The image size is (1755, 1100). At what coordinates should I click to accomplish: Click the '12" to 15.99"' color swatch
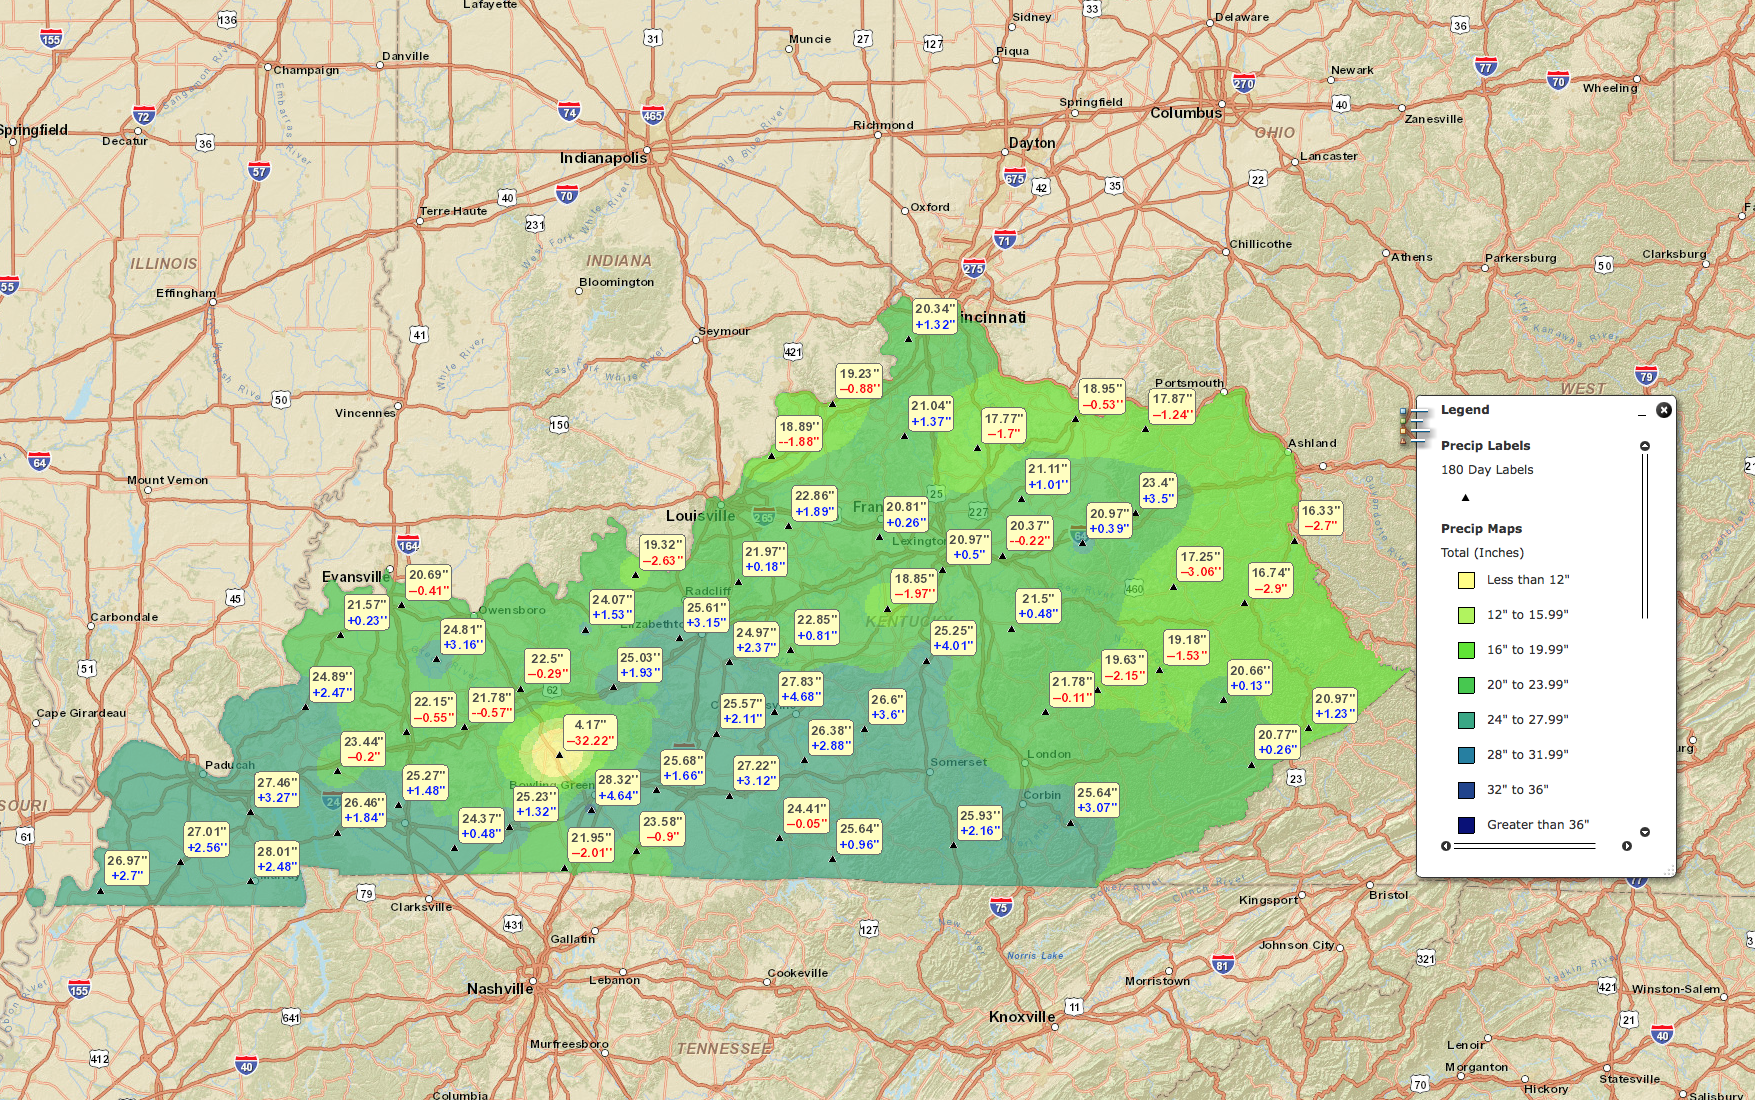[1466, 615]
